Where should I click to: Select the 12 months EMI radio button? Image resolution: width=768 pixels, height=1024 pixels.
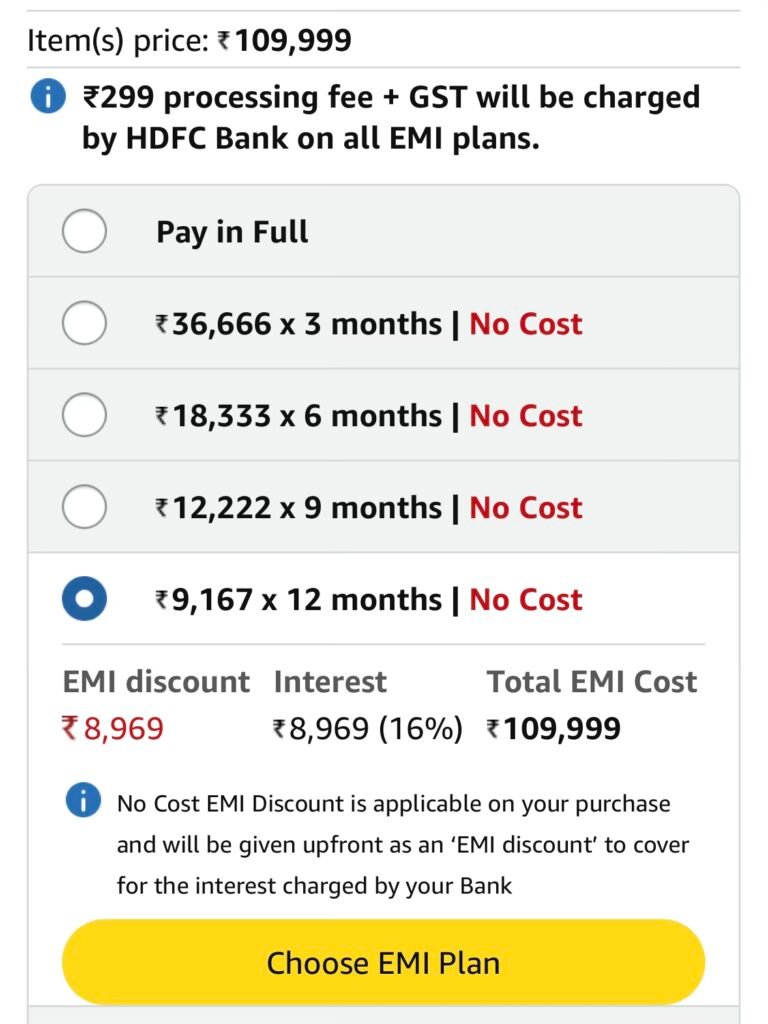pos(84,600)
